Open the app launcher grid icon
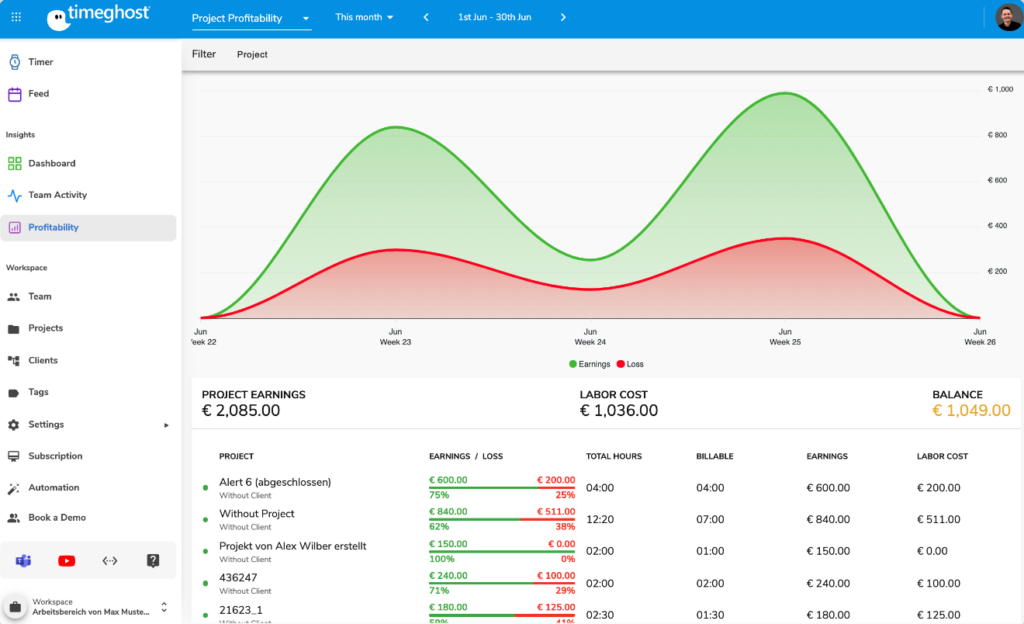Viewport: 1024px width, 624px height. [16, 17]
